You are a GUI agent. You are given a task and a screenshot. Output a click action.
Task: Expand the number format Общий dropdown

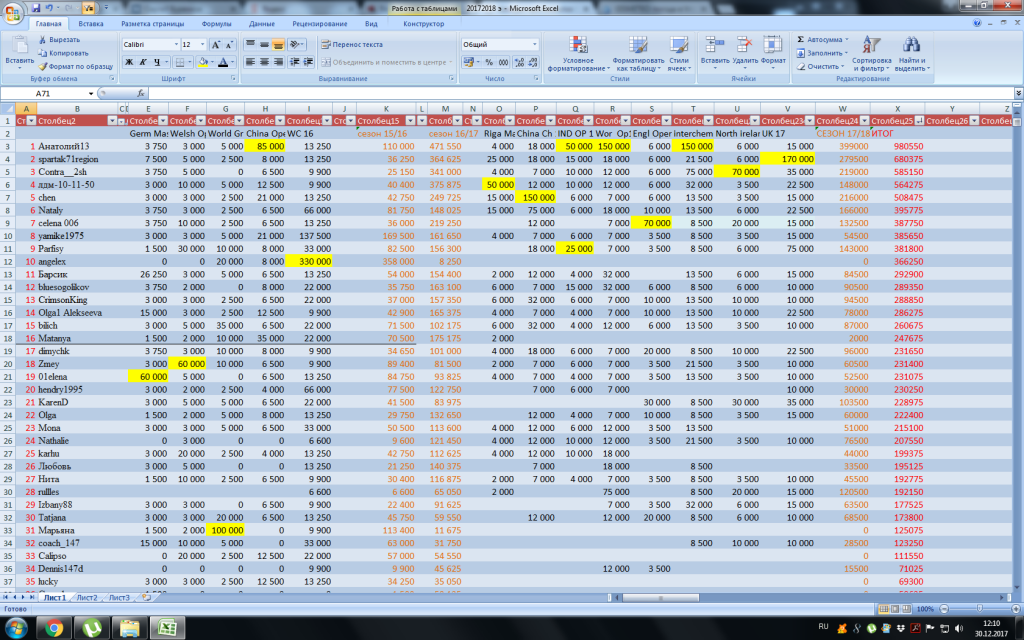[x=534, y=45]
